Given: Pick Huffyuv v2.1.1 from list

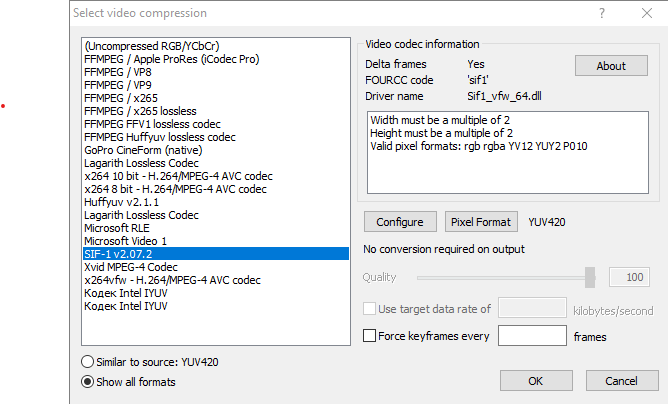Looking at the screenshot, I should click(x=122, y=202).
